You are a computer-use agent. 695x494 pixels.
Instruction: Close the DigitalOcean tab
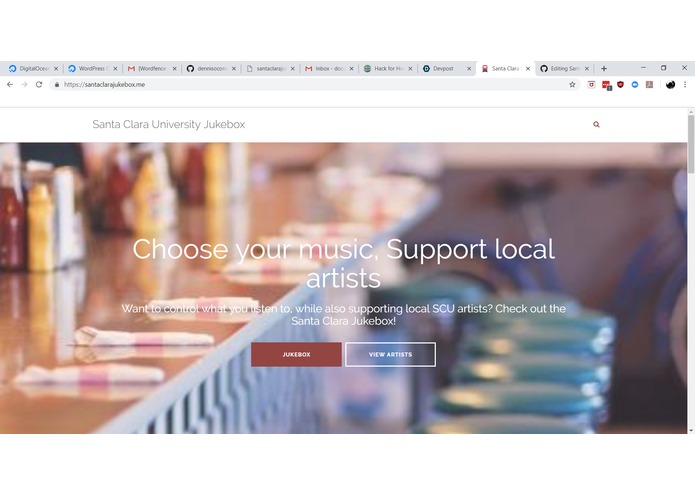tap(56, 69)
